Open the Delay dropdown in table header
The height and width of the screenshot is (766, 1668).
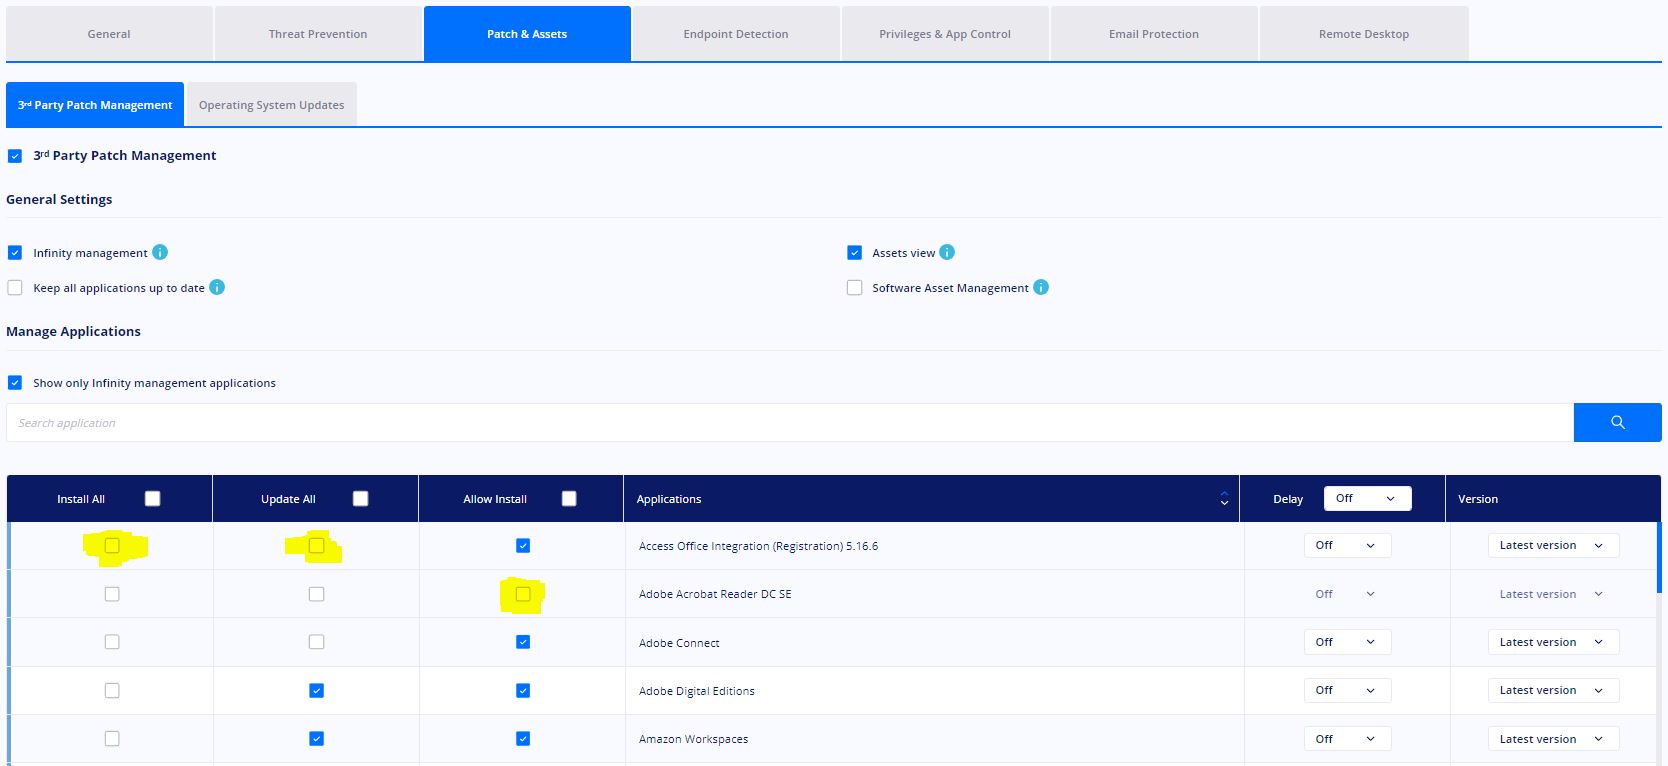(x=1367, y=498)
